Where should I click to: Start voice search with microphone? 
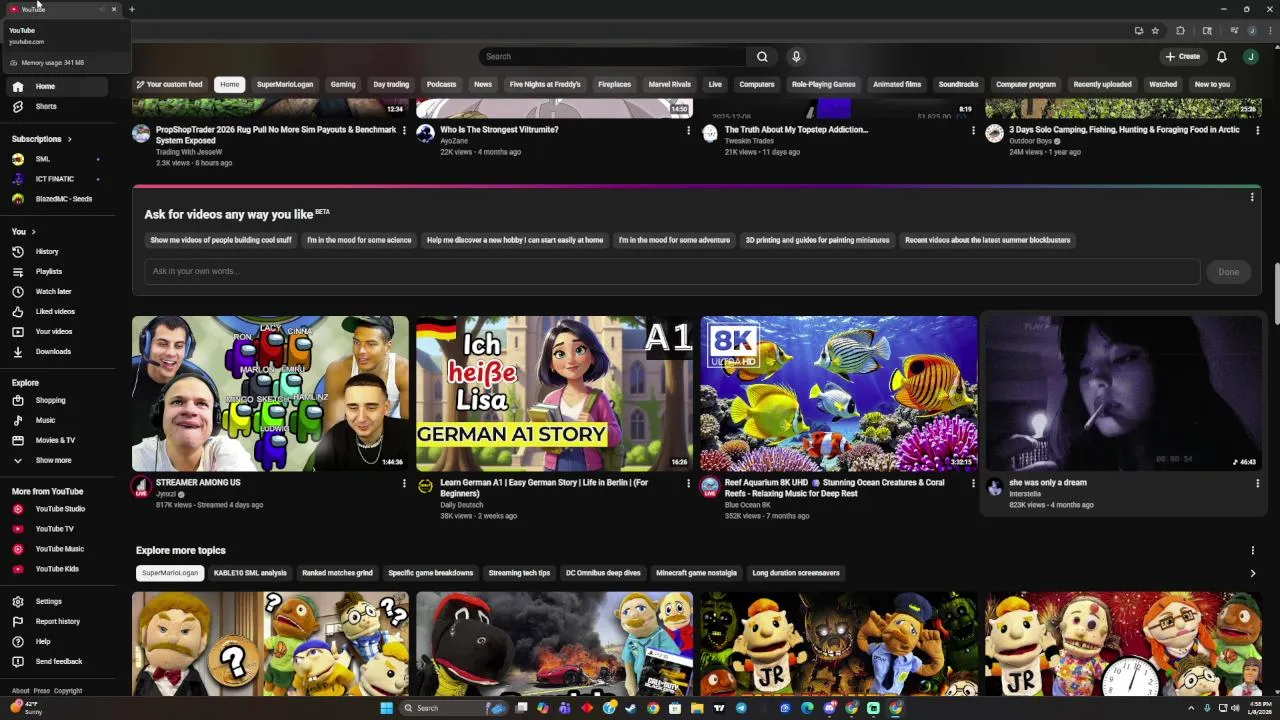[x=796, y=57]
